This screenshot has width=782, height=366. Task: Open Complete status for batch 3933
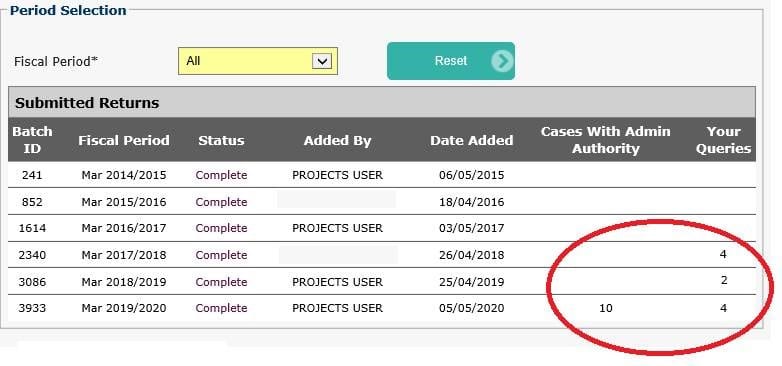221,308
